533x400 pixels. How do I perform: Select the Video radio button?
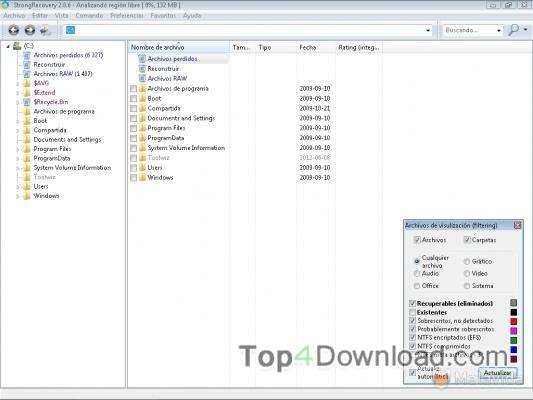click(467, 274)
